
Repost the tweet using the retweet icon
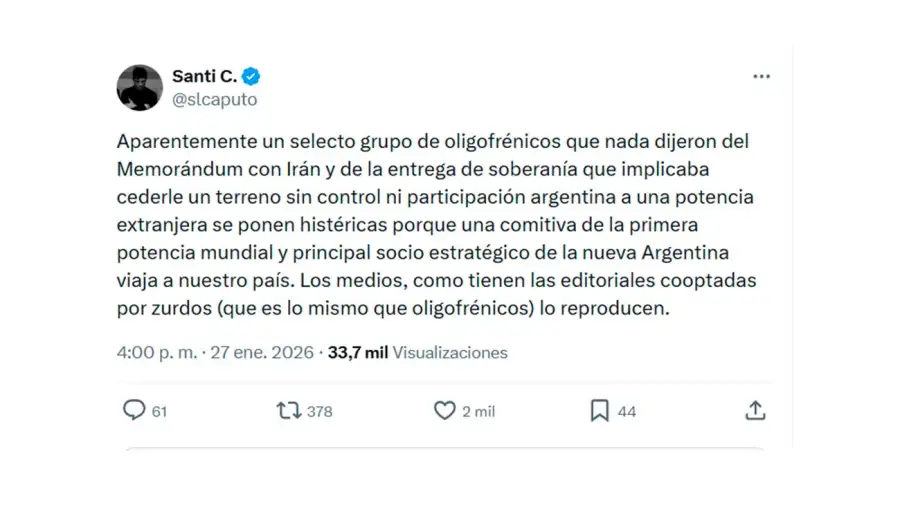click(x=289, y=410)
